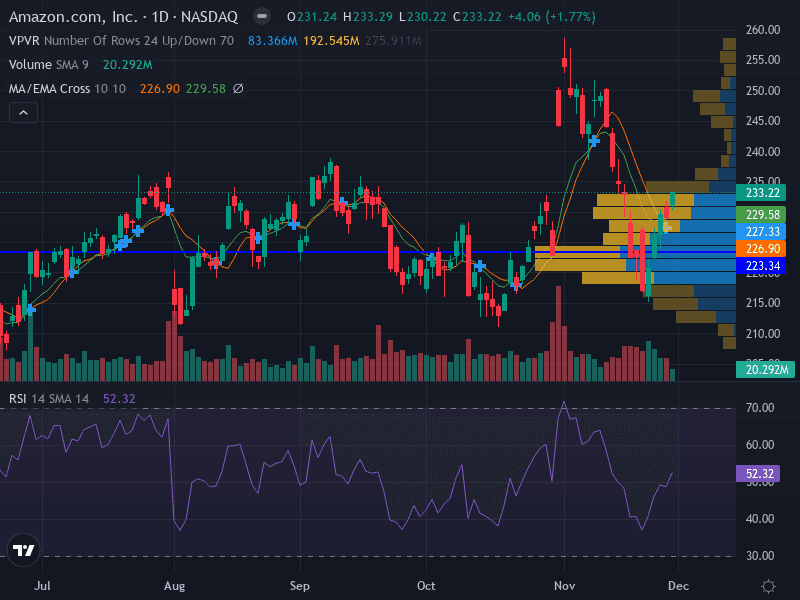Click the Volume SMA value 20.292M in legend
Viewport: 800px width, 600px height.
[x=128, y=64]
